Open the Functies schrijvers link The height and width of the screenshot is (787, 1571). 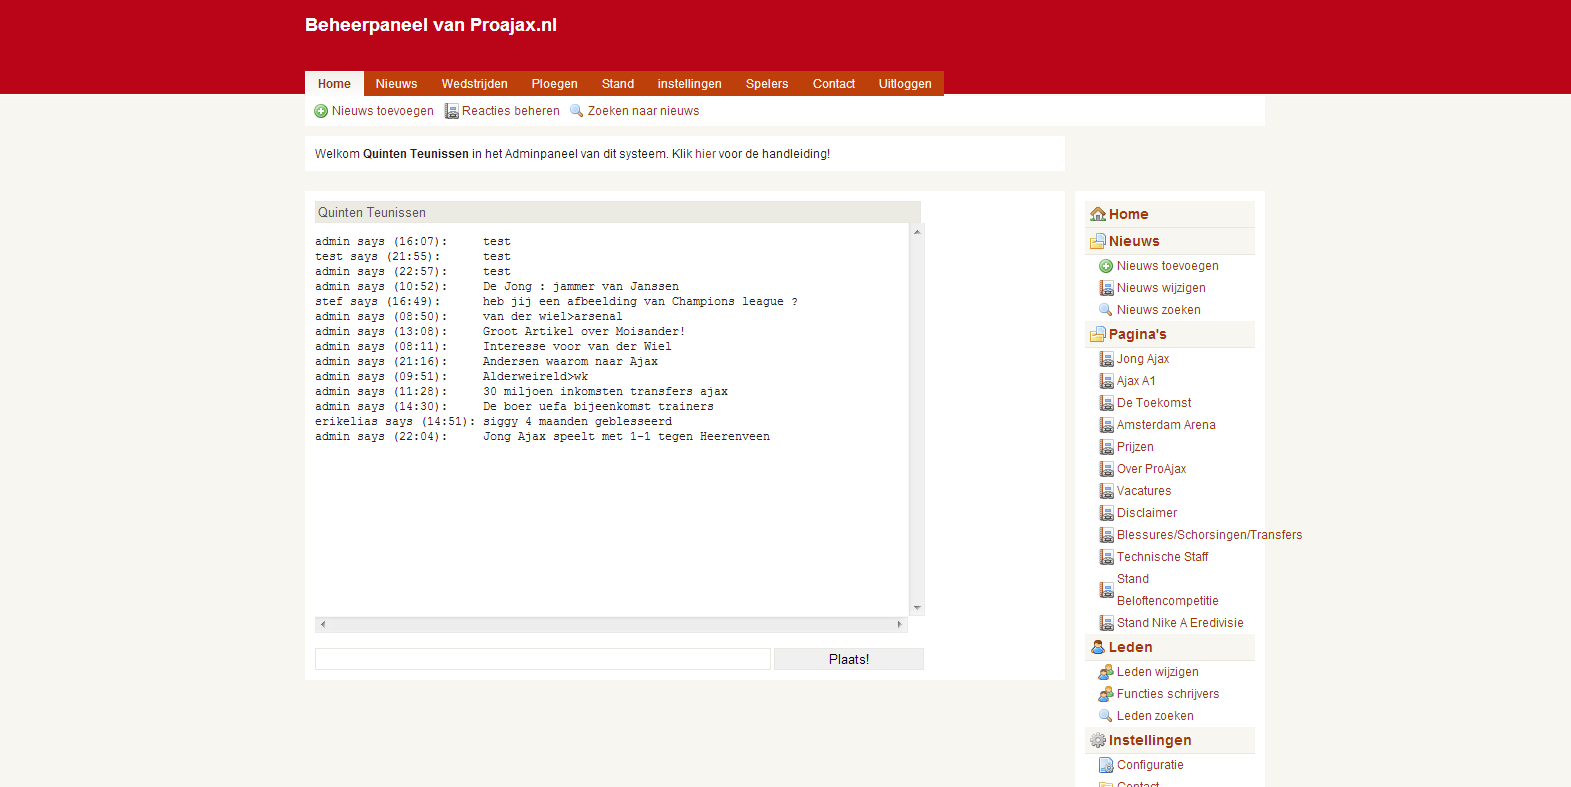pyautogui.click(x=1168, y=694)
